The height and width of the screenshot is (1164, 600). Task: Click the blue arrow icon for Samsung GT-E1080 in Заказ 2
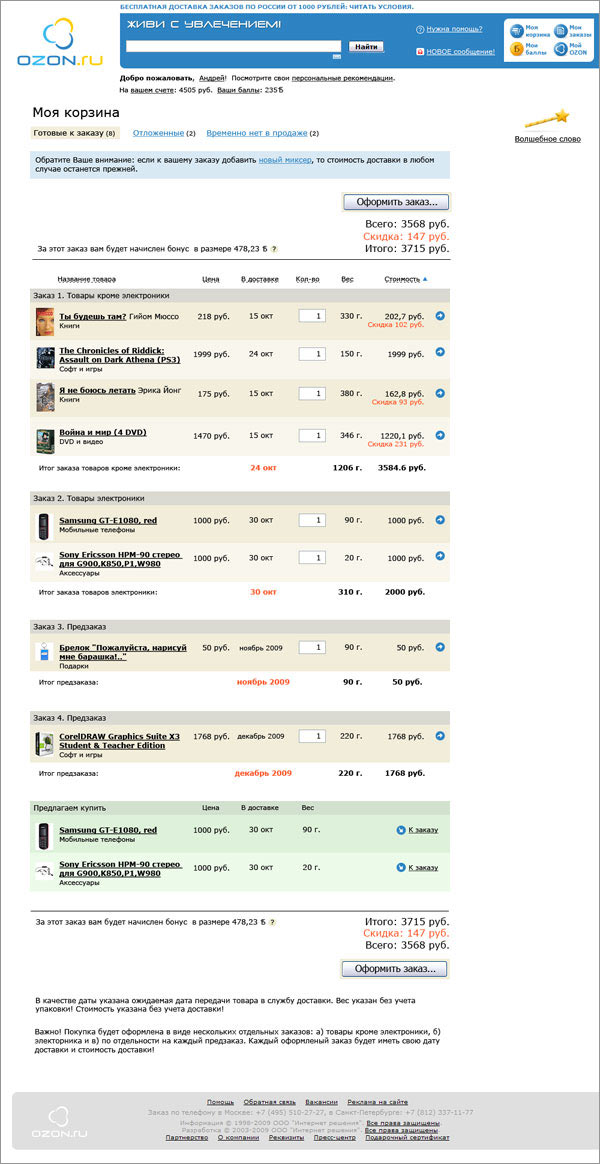pyautogui.click(x=441, y=520)
